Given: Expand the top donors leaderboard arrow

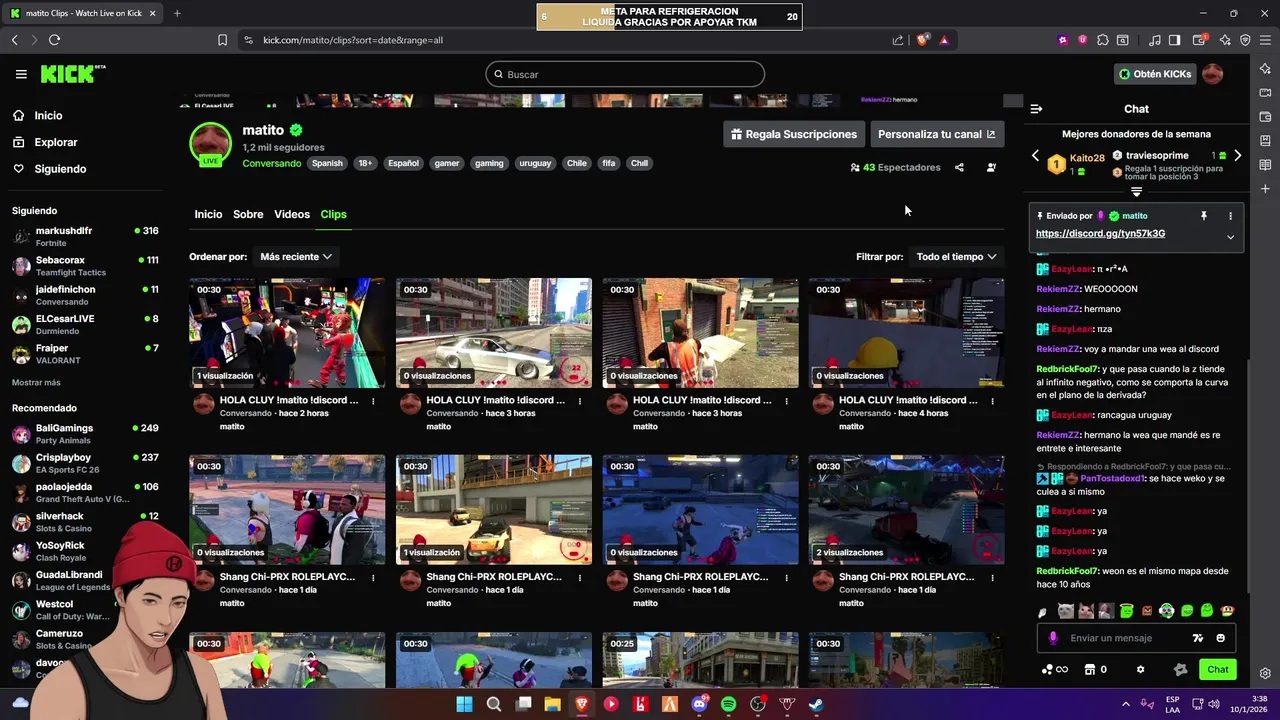Looking at the screenshot, I should click(1136, 191).
